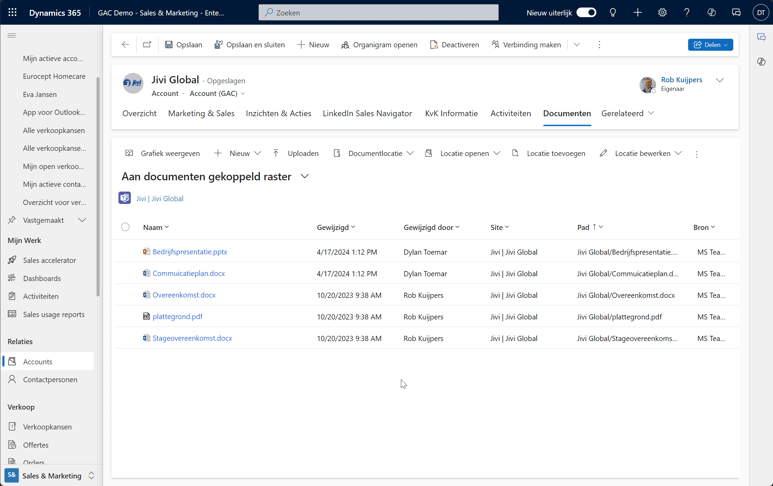Click Organigram openen

coord(379,44)
